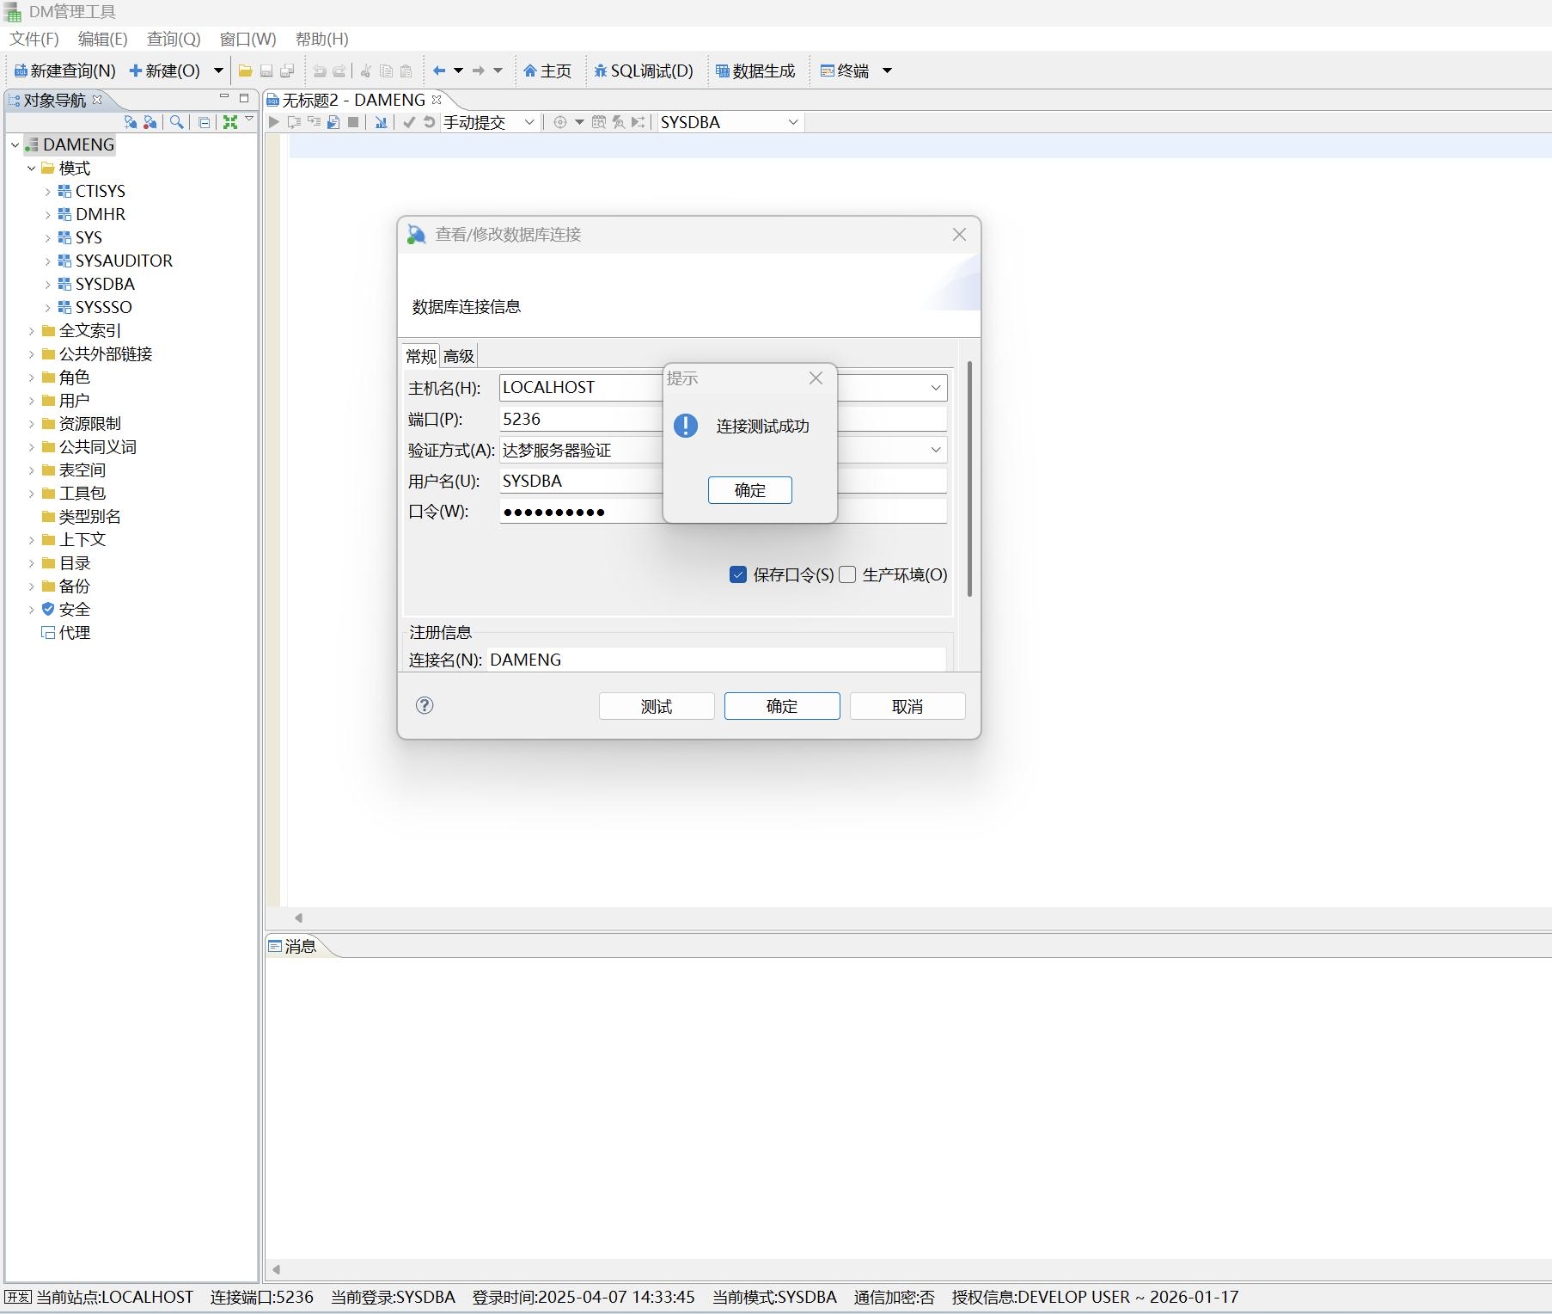The height and width of the screenshot is (1314, 1552).
Task: Expand the 表空间 tree node
Action: pyautogui.click(x=31, y=470)
